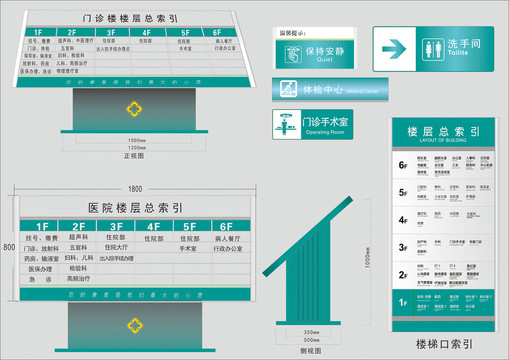Click the quiet hand icon beside 保持安静
The width and height of the screenshot is (509, 360).
(x=293, y=54)
